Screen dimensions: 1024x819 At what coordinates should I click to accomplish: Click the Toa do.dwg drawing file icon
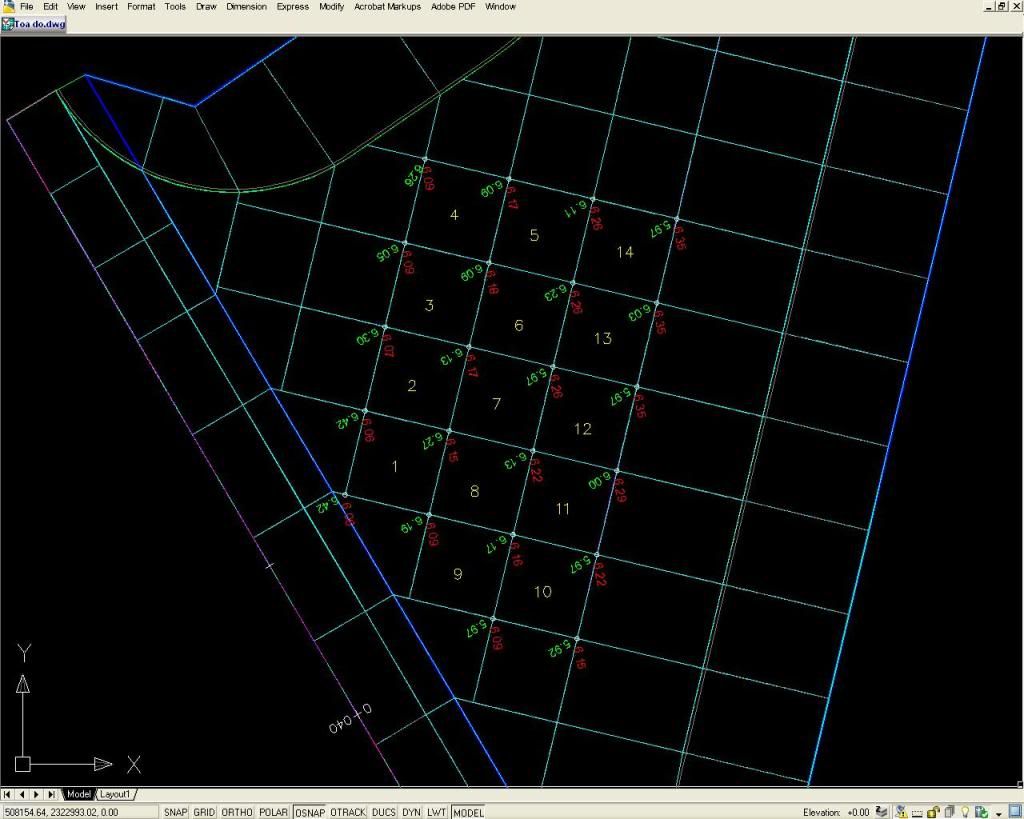pyautogui.click(x=7, y=24)
